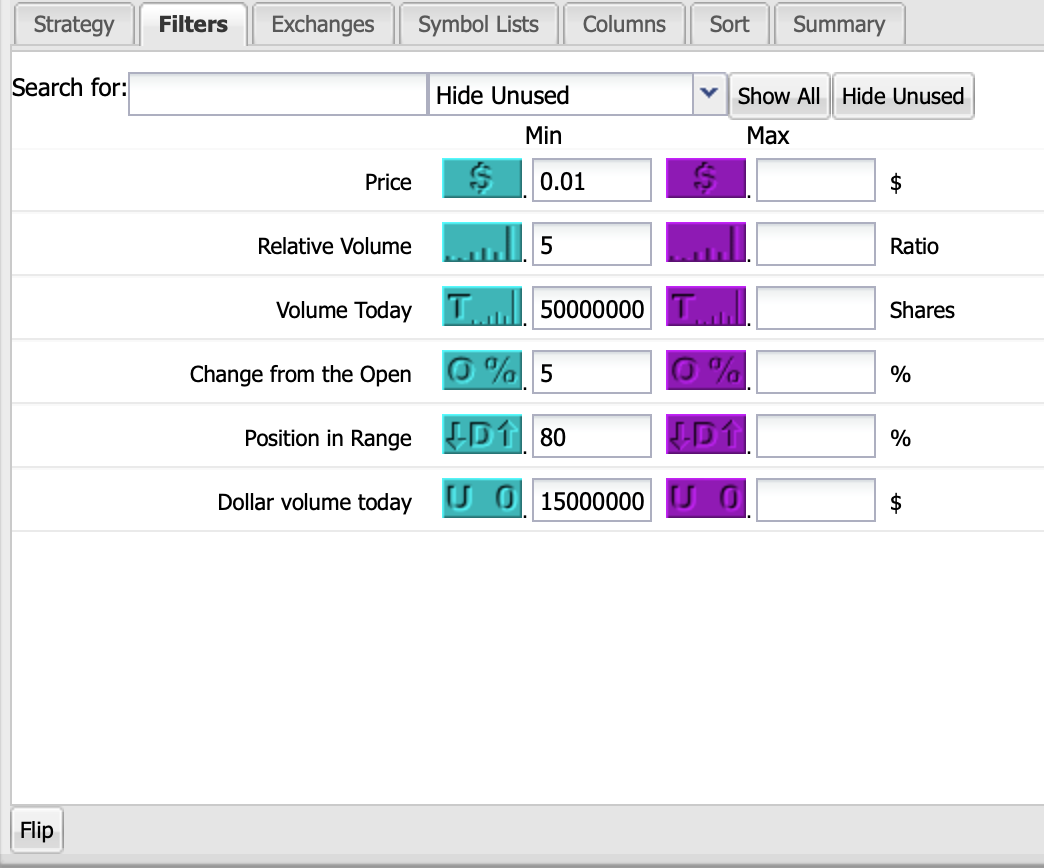Image resolution: width=1044 pixels, height=868 pixels.
Task: Click the Price min field containing 0.01
Action: 591,182
